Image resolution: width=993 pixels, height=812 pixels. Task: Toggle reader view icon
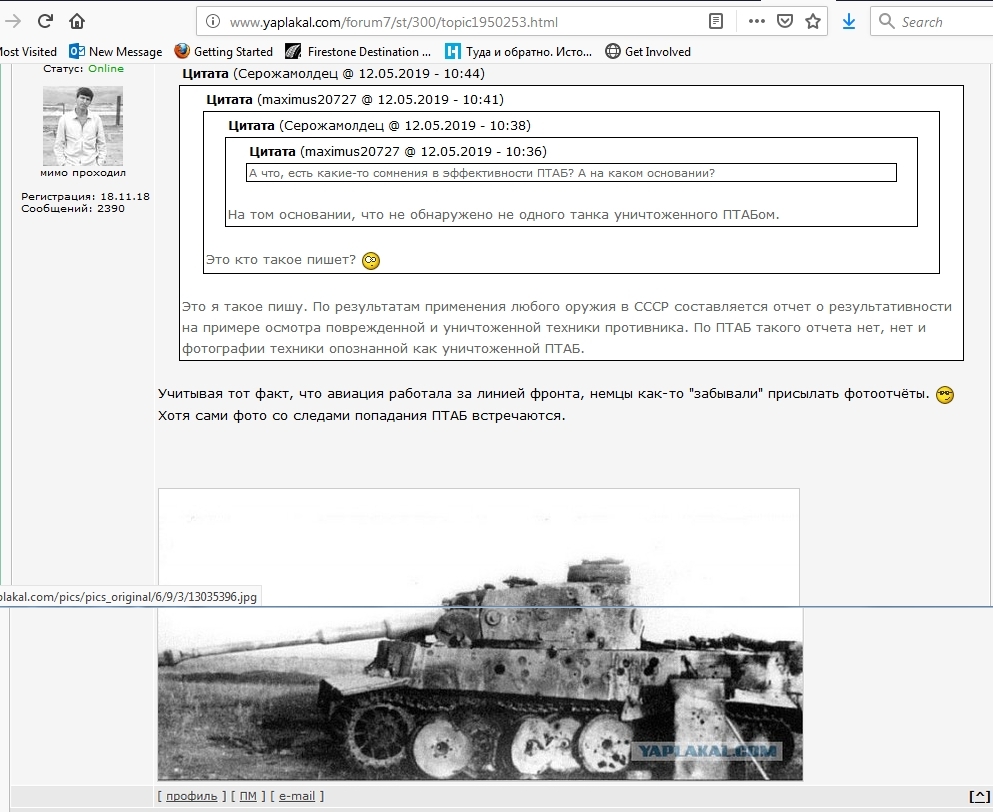pos(716,22)
